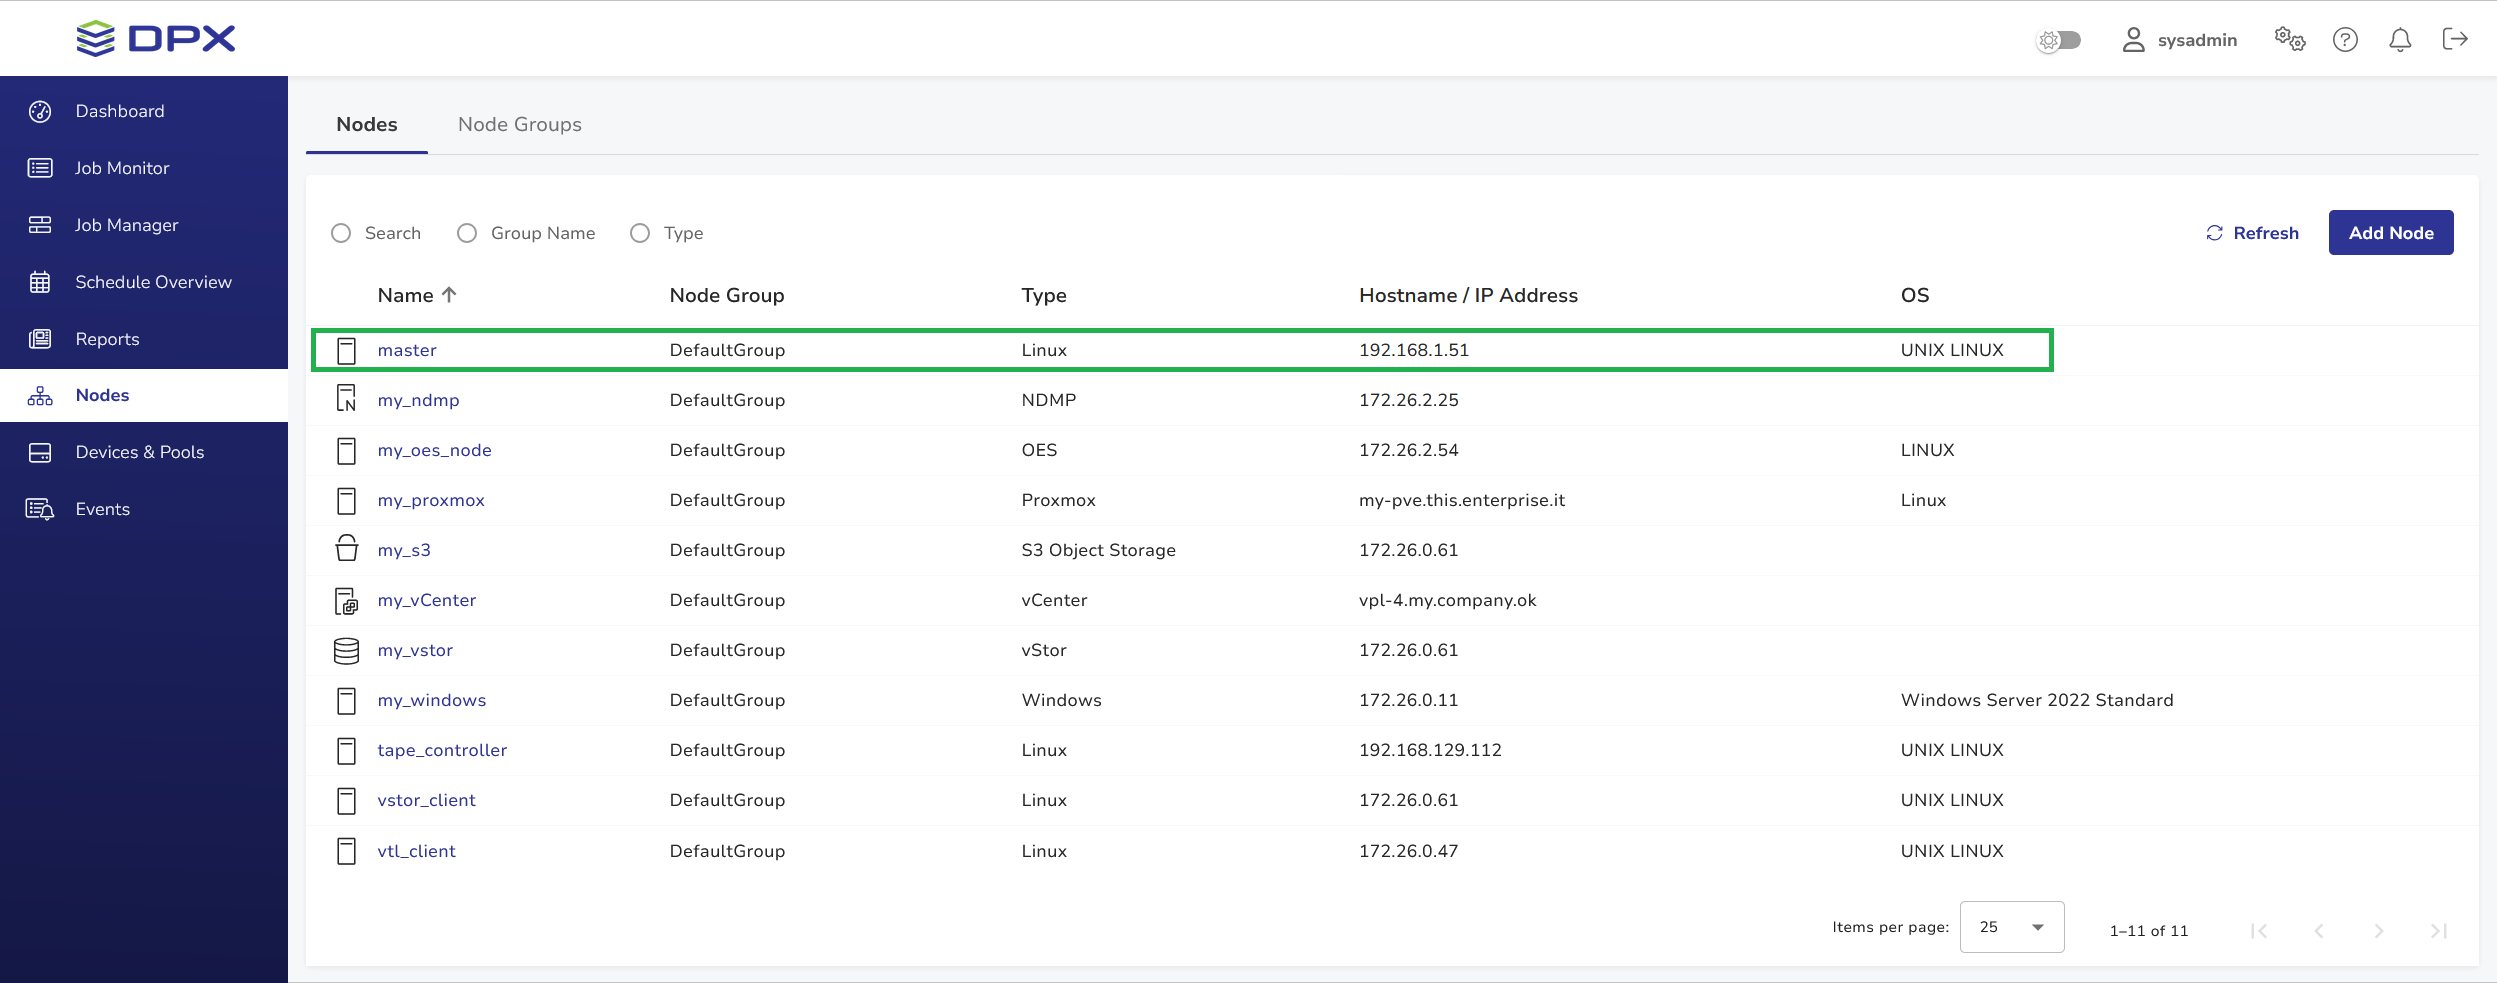This screenshot has width=2497, height=983.
Task: Switch to the Node Groups tab
Action: point(520,125)
